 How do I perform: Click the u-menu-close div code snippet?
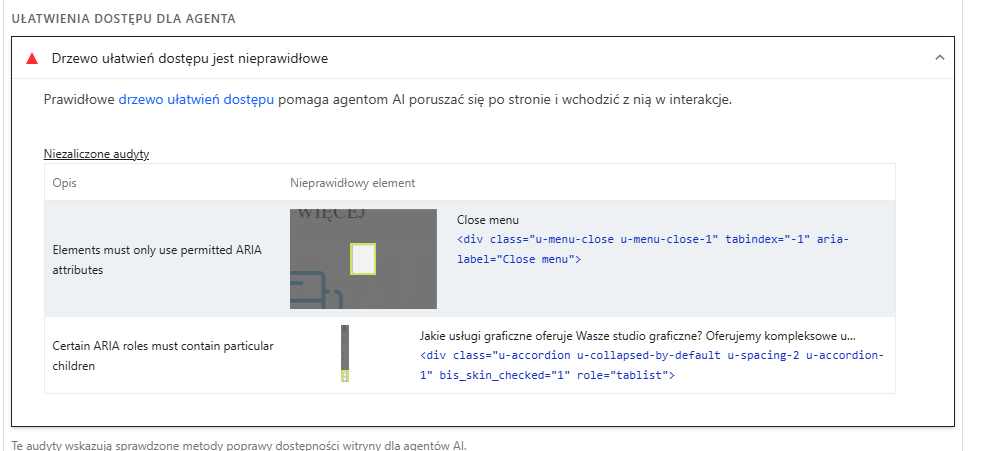point(653,249)
